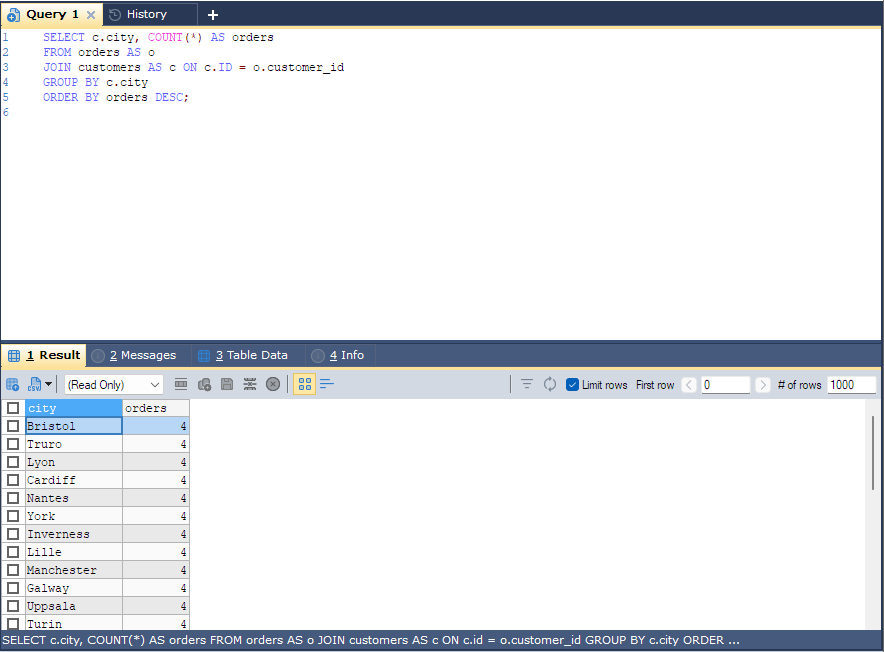Click the filter icon in result toolbar

tap(527, 385)
